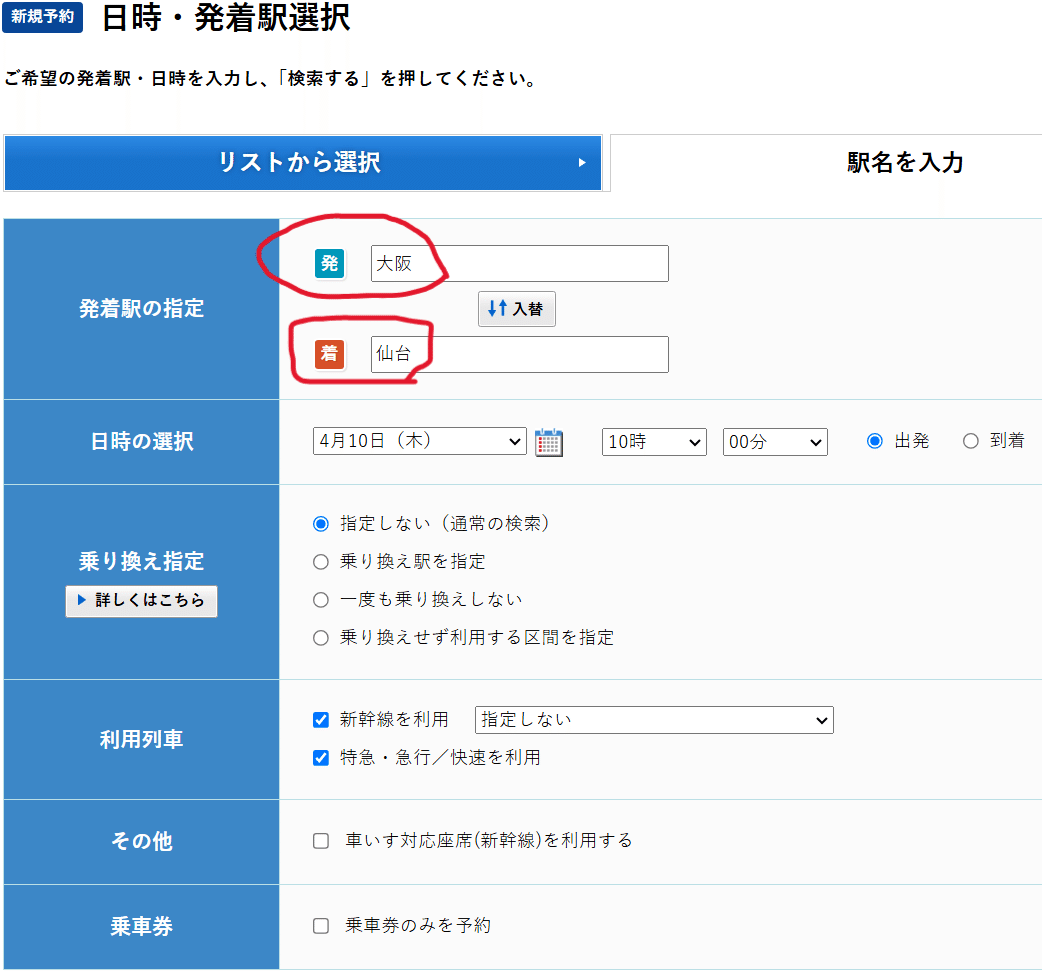Open 詳しくはこちら details button

[x=142, y=601]
